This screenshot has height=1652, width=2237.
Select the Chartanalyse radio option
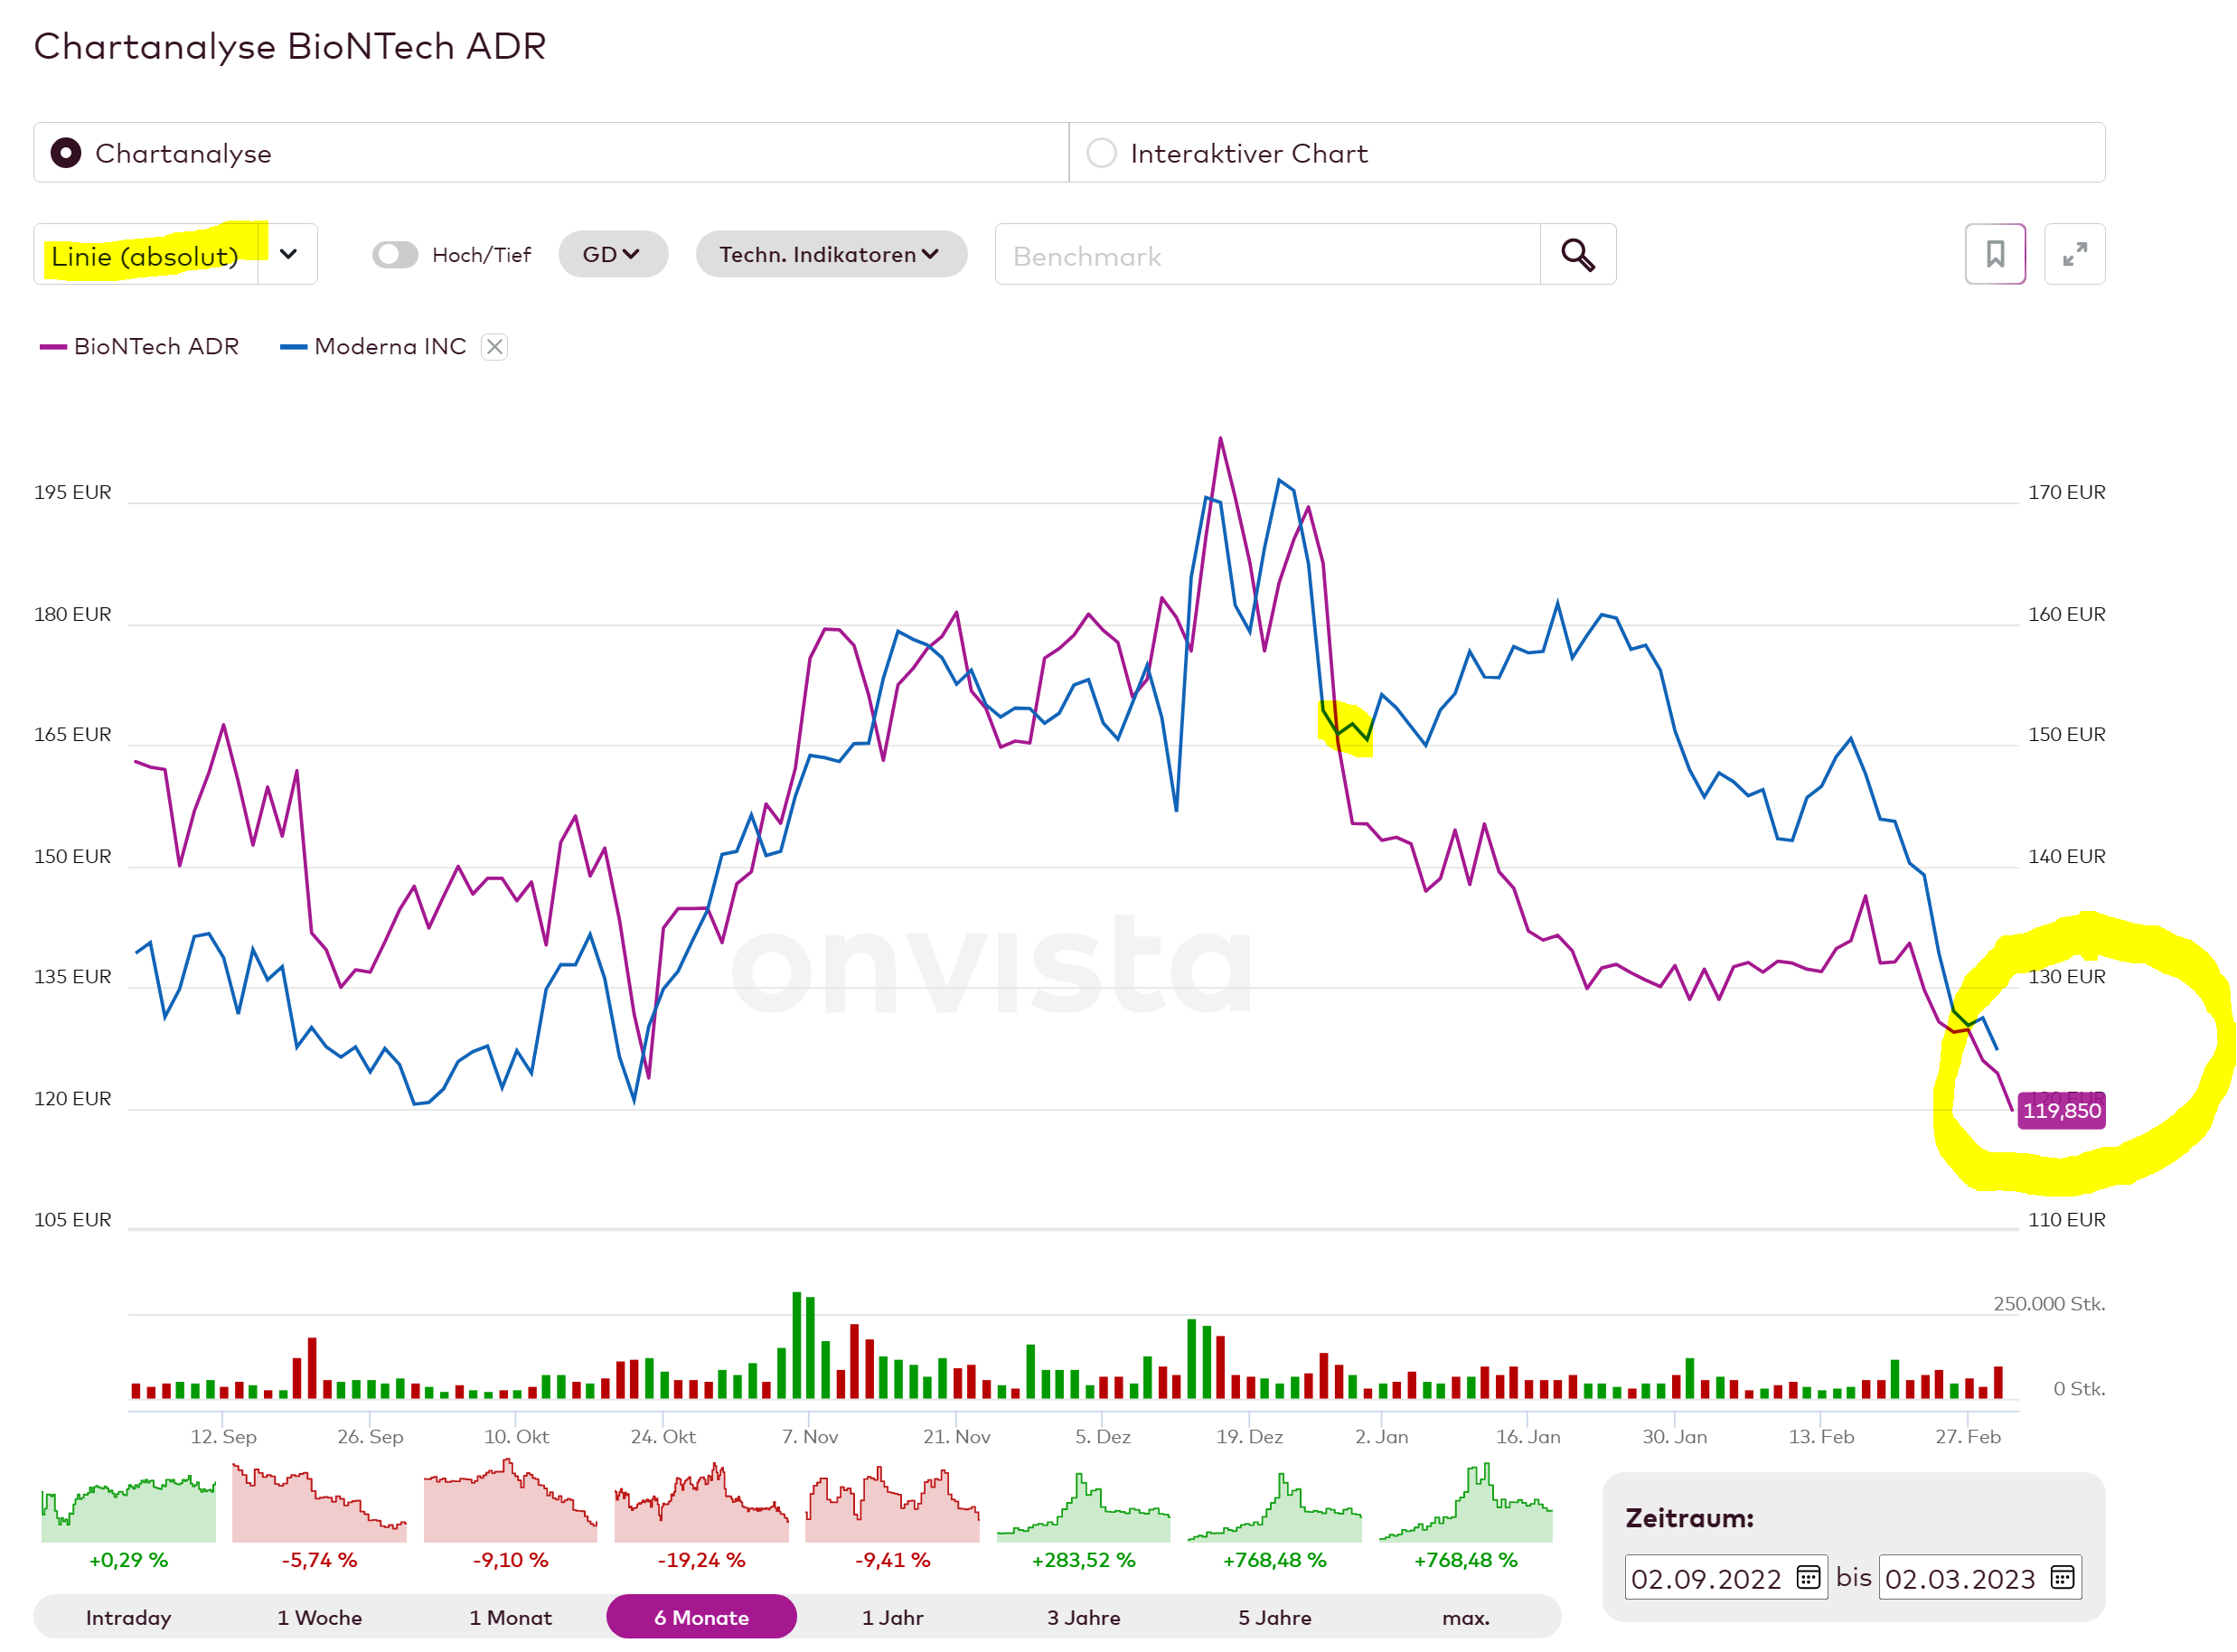pos(66,153)
